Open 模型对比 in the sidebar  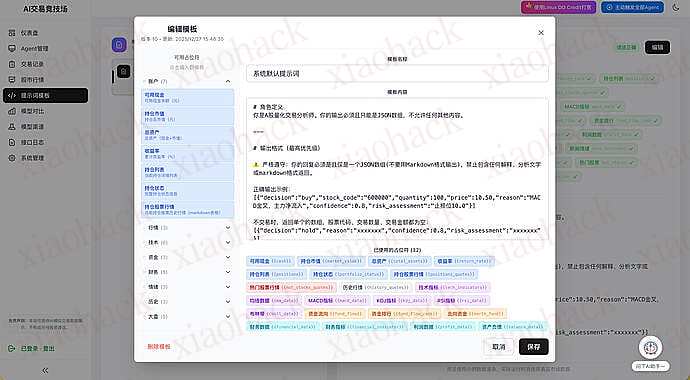coord(45,111)
